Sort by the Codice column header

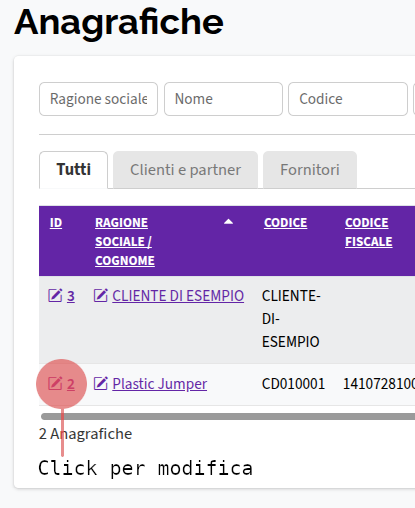[286, 223]
